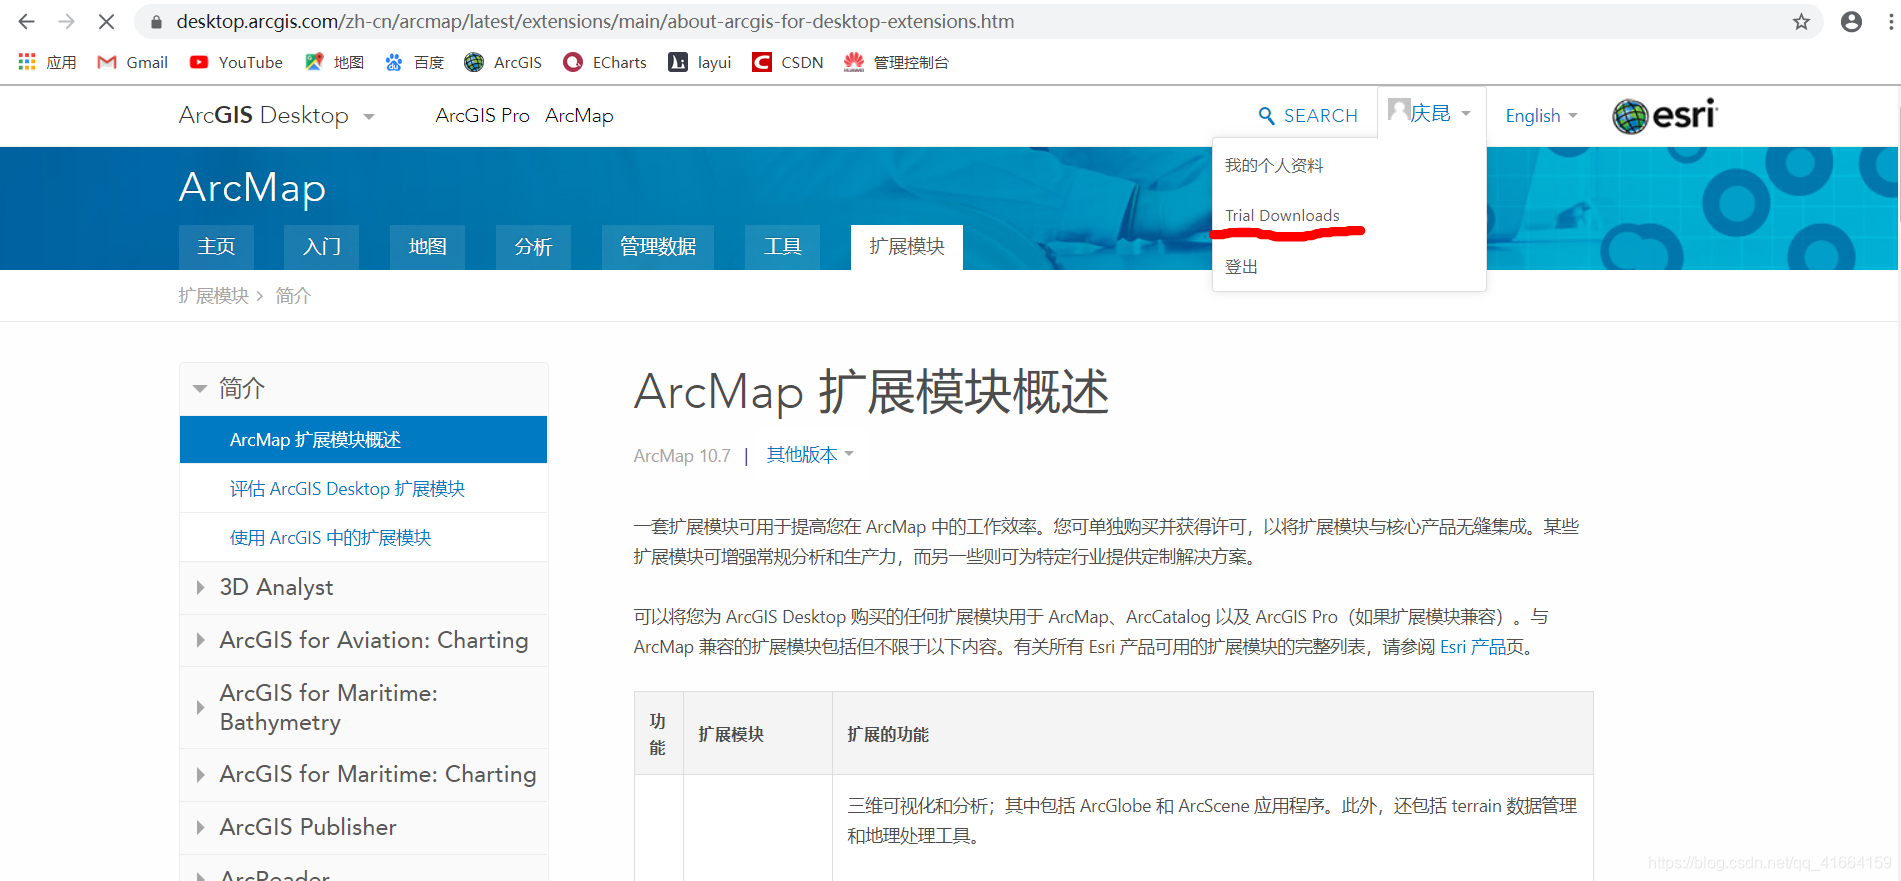Open the English language dropdown

[1541, 116]
